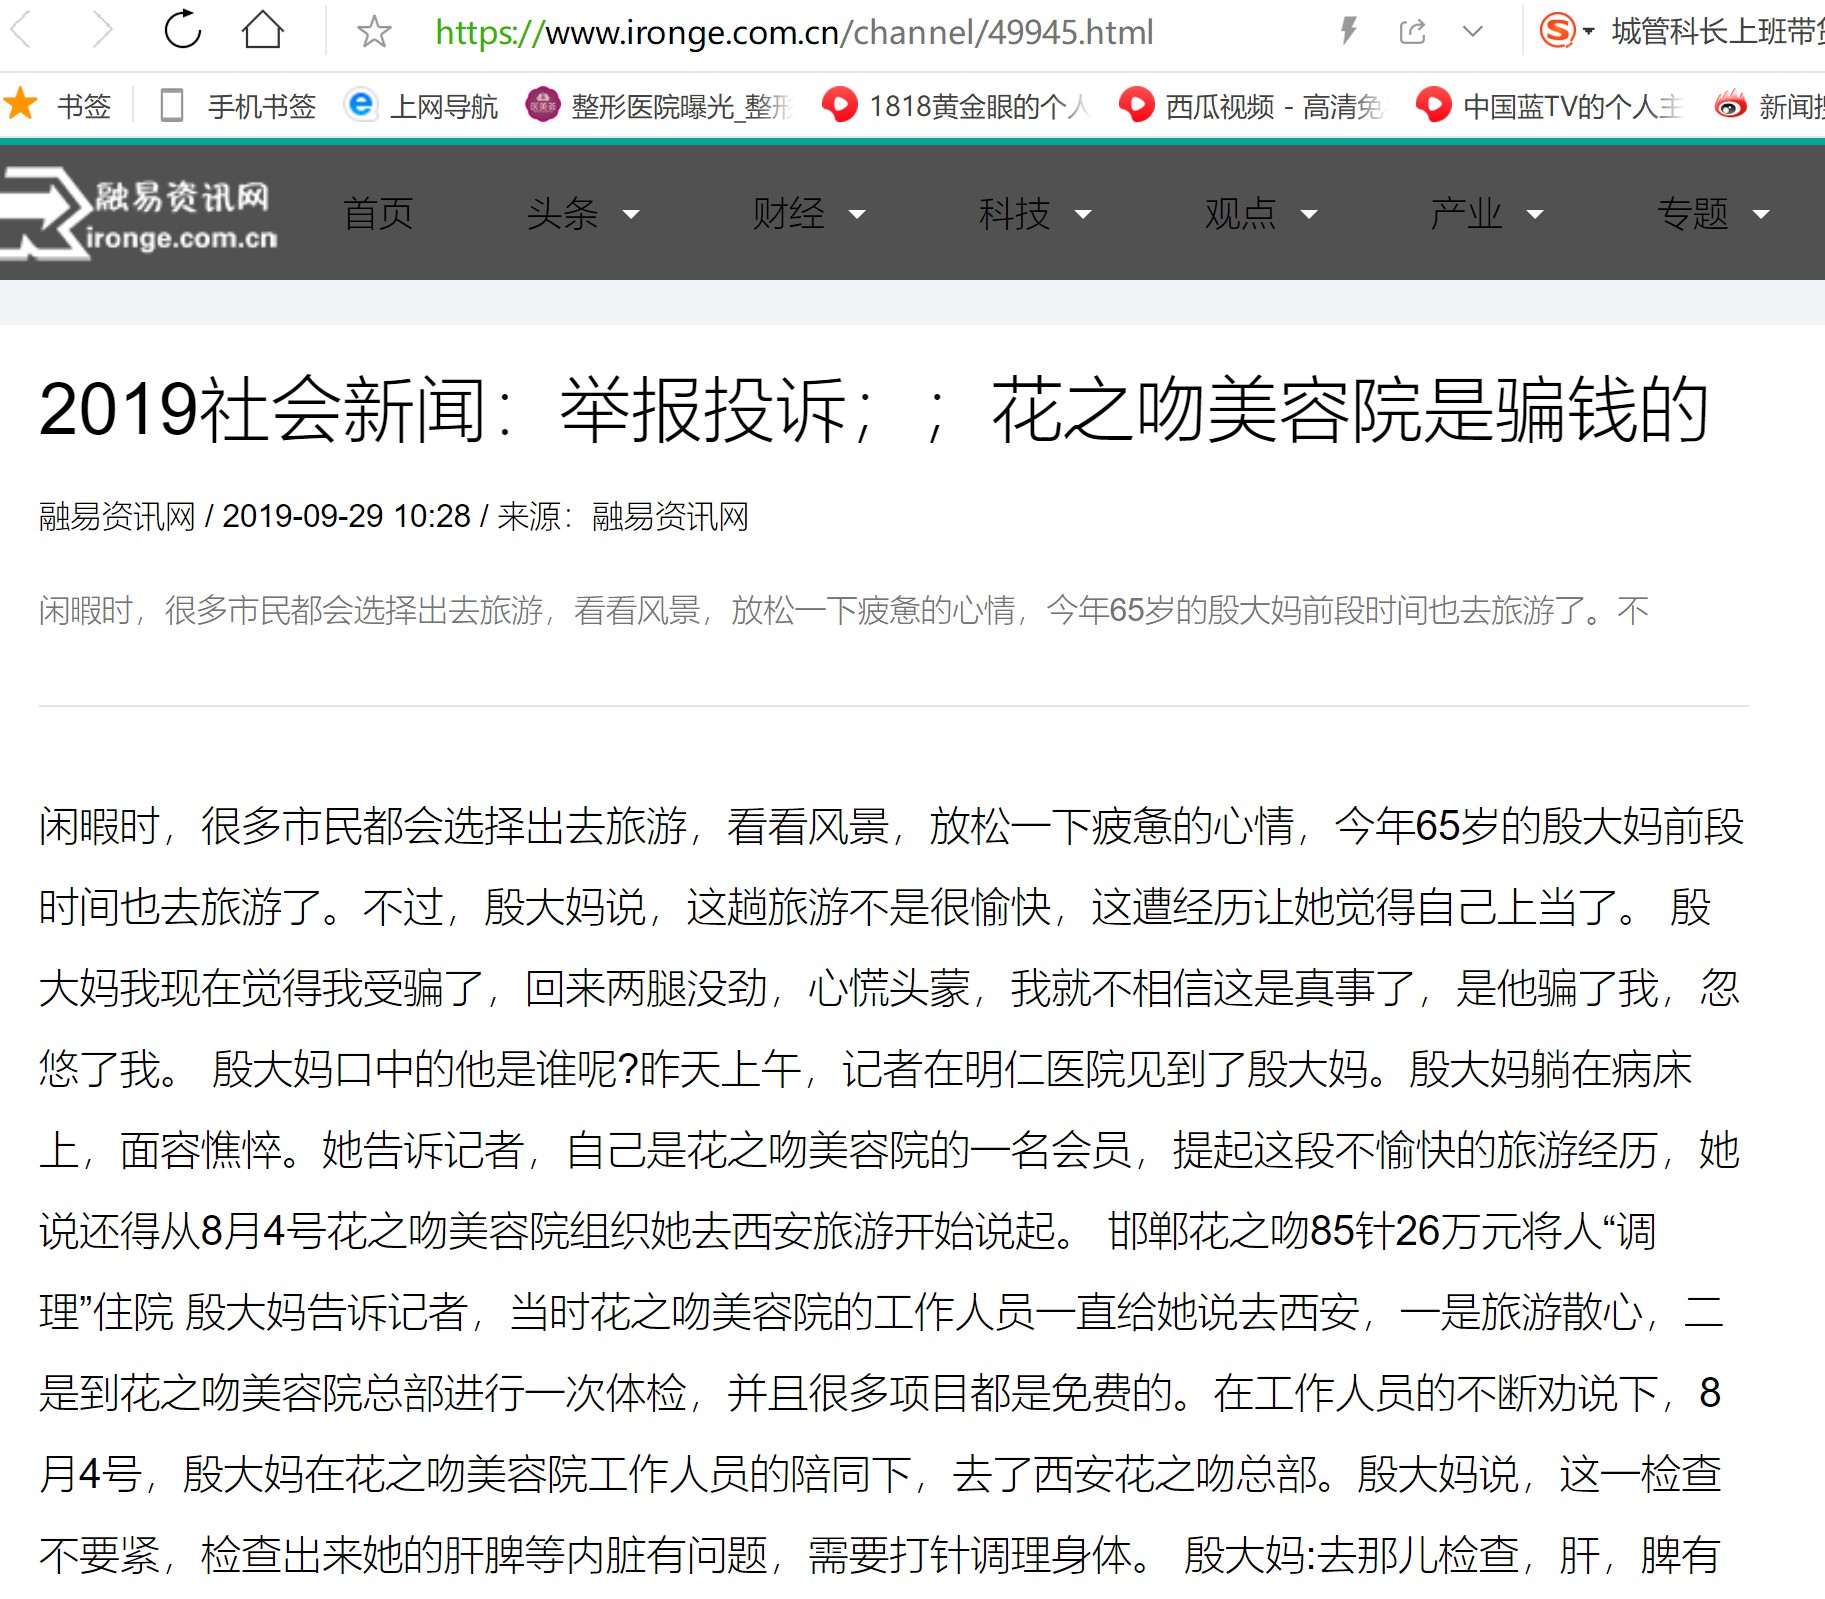Click the lightning speed-mode icon
The width and height of the screenshot is (1825, 1599).
point(1349,31)
